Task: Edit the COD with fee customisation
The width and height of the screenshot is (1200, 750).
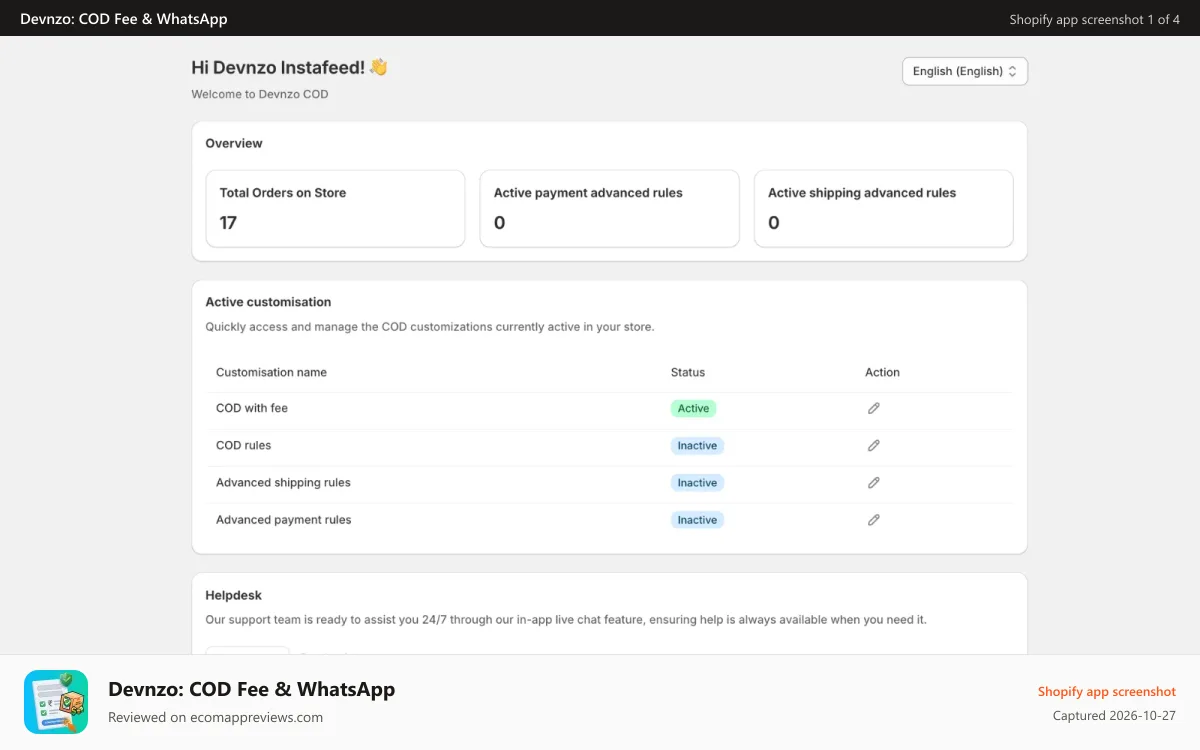Action: click(x=873, y=408)
